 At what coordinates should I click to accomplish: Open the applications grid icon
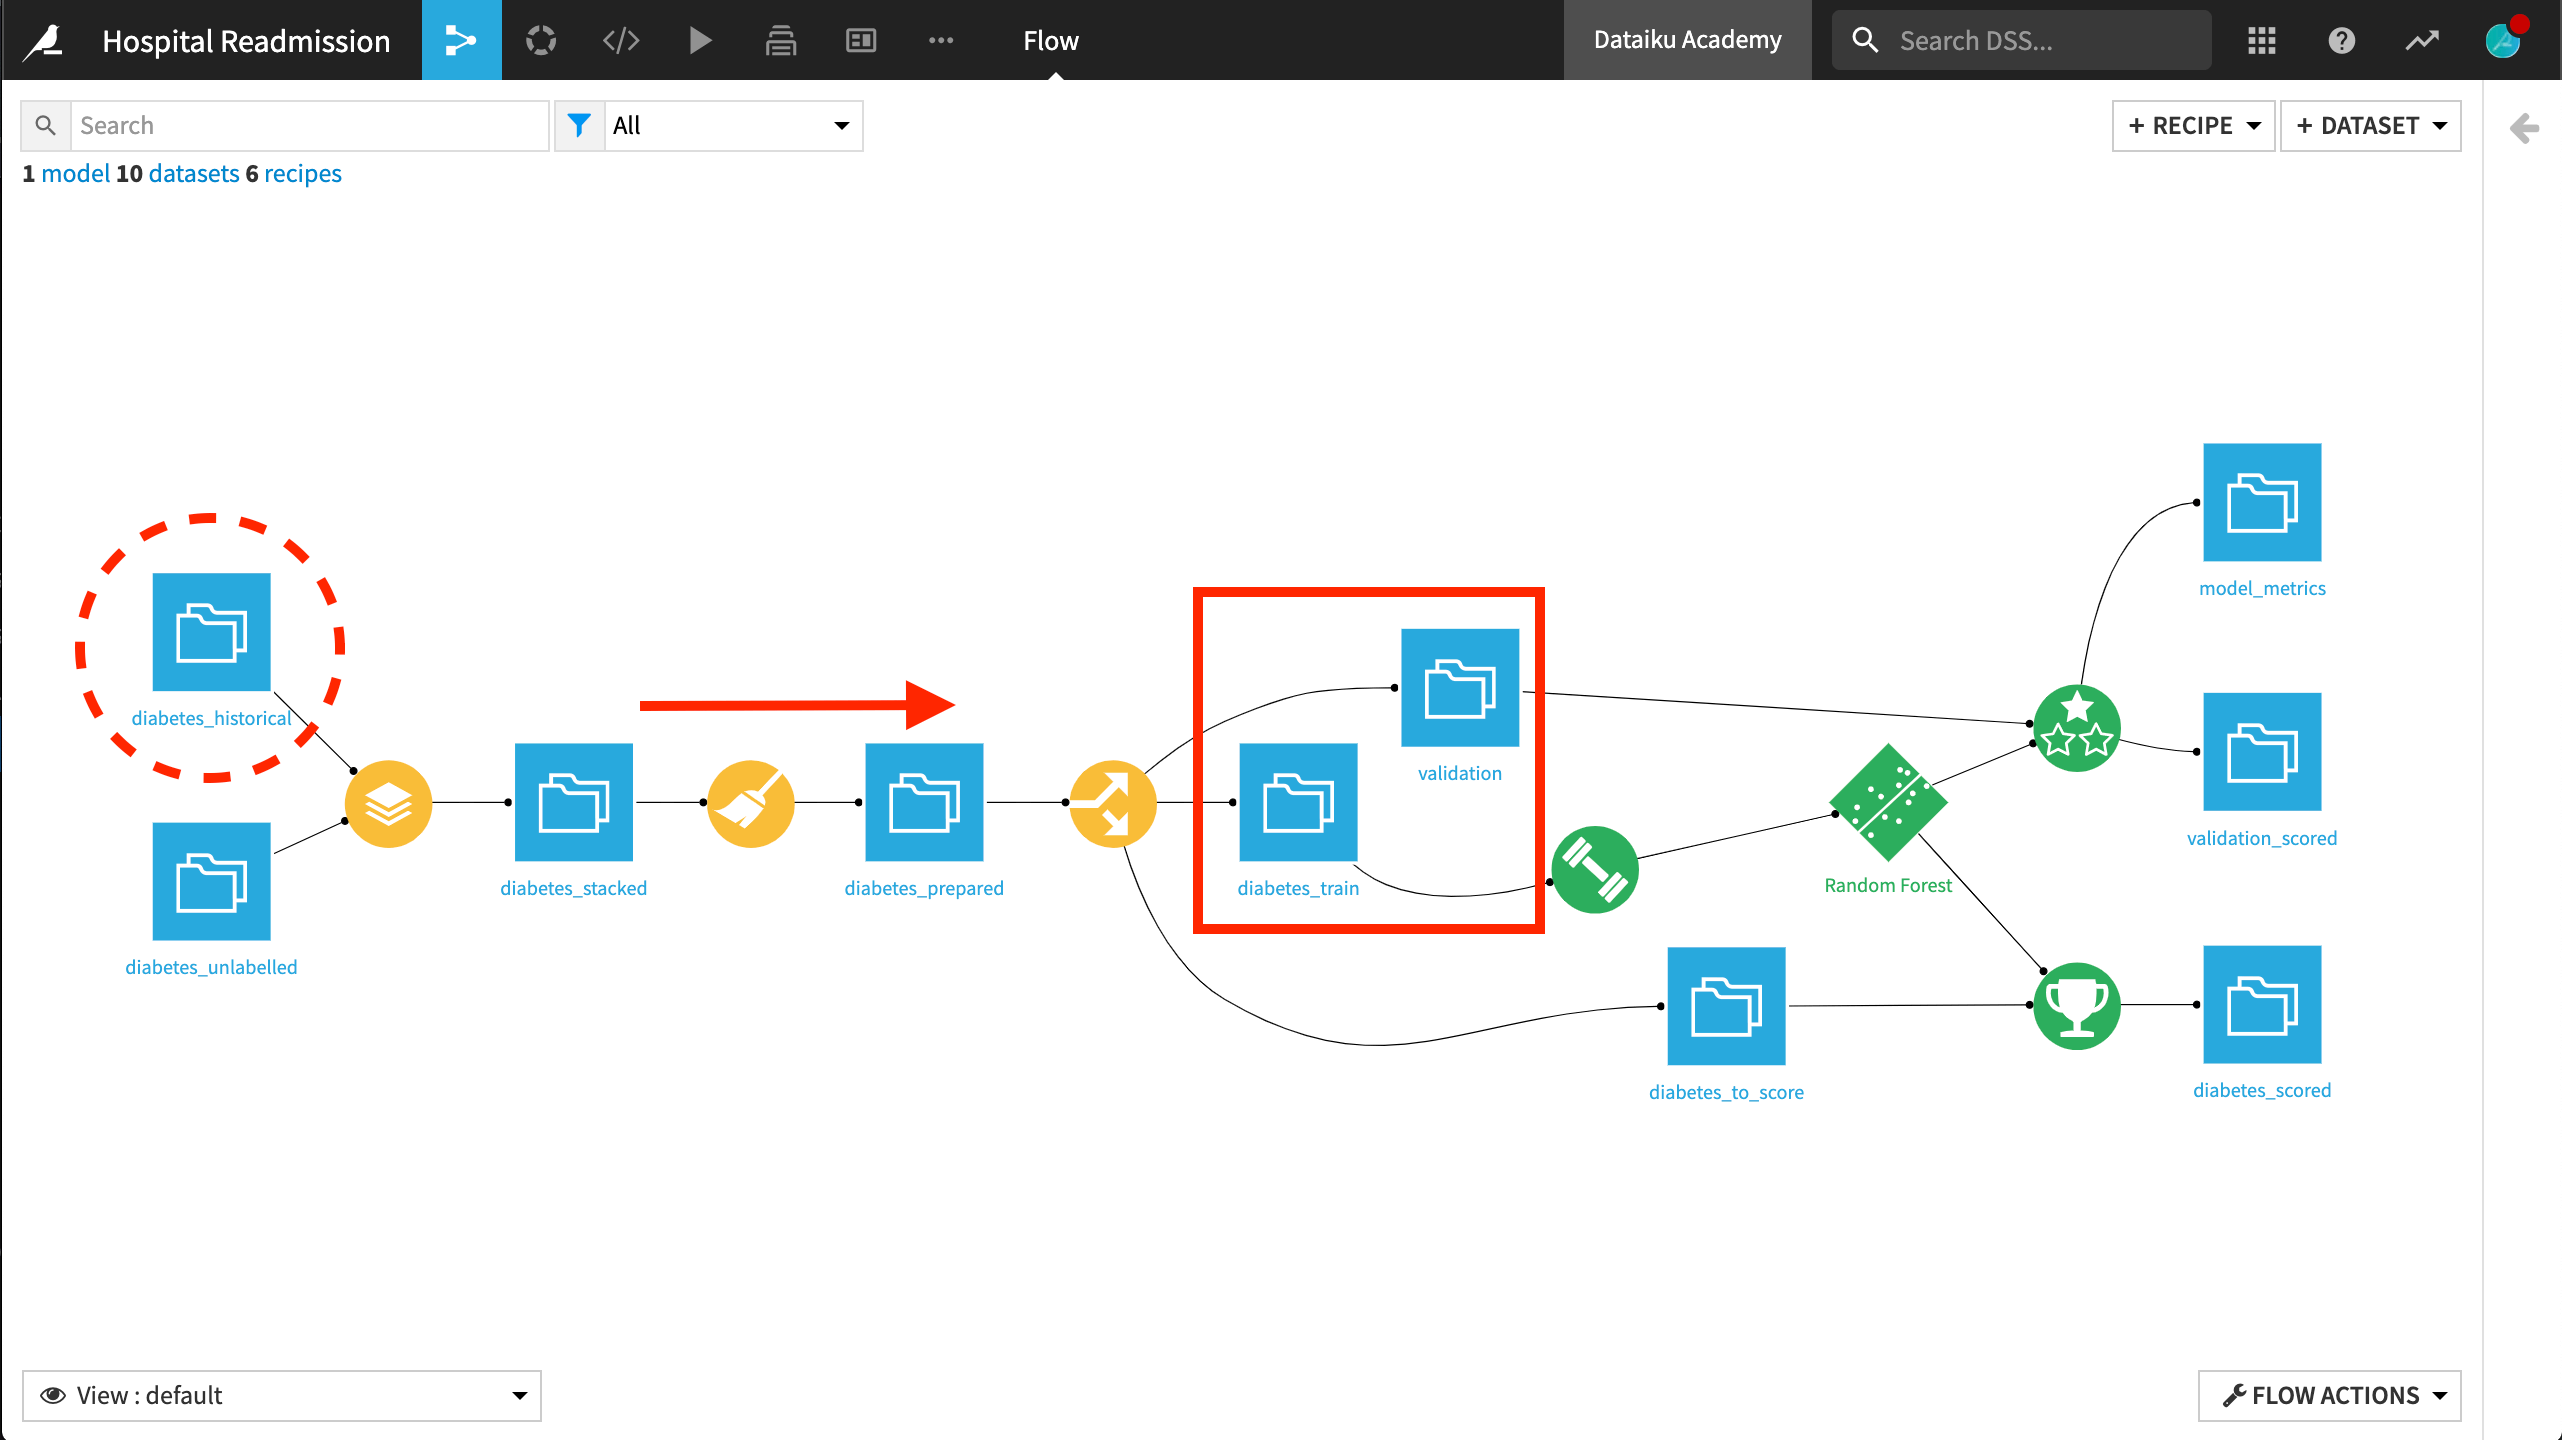pyautogui.click(x=2261, y=40)
